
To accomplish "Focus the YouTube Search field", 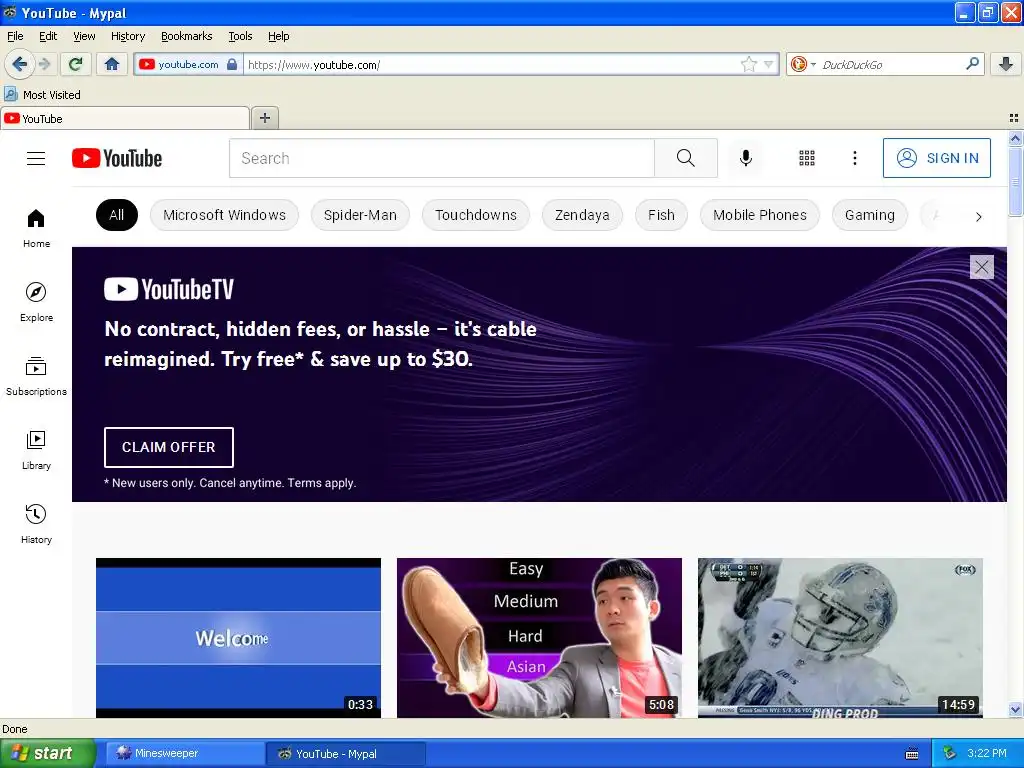I will [441, 158].
